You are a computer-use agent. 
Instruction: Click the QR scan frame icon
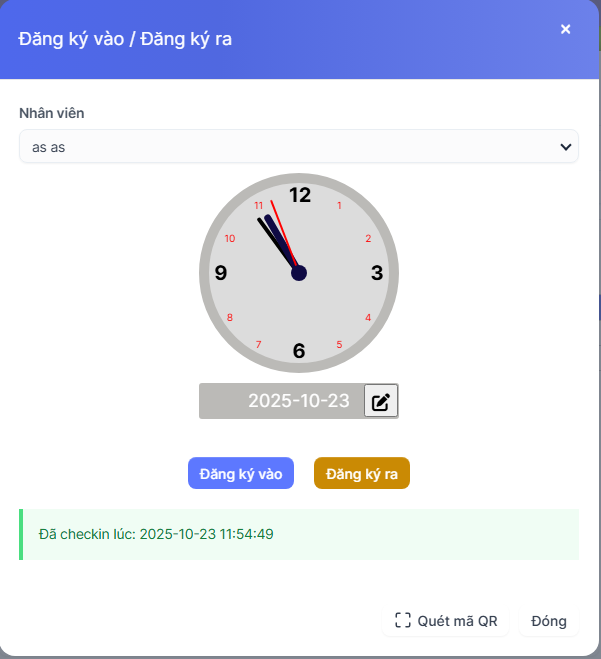pos(403,620)
